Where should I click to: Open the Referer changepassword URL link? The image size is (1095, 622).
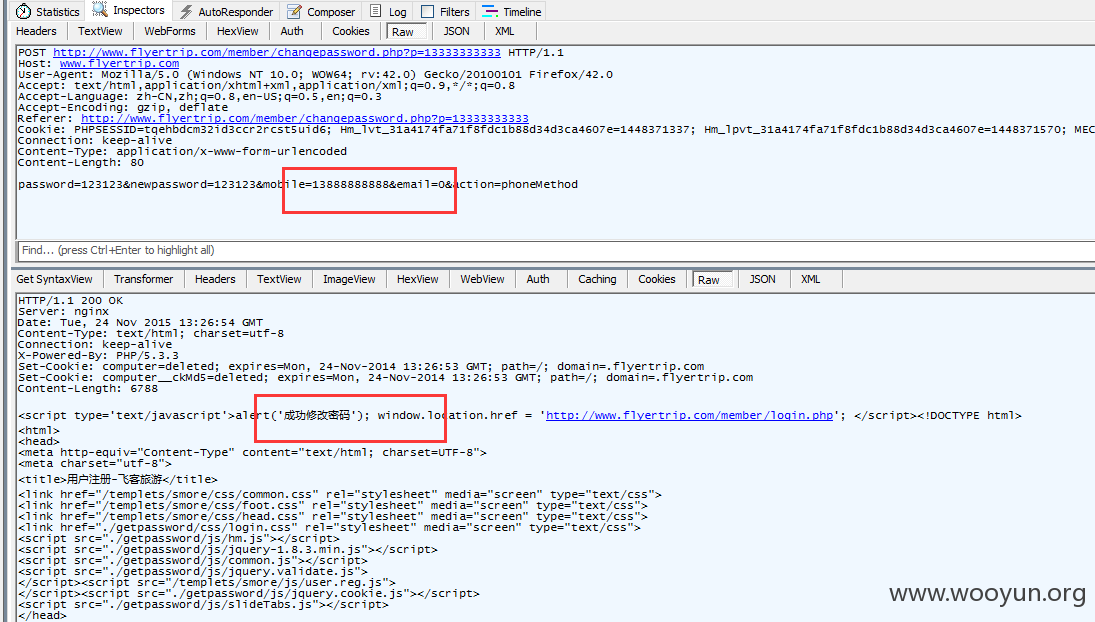(x=304, y=119)
